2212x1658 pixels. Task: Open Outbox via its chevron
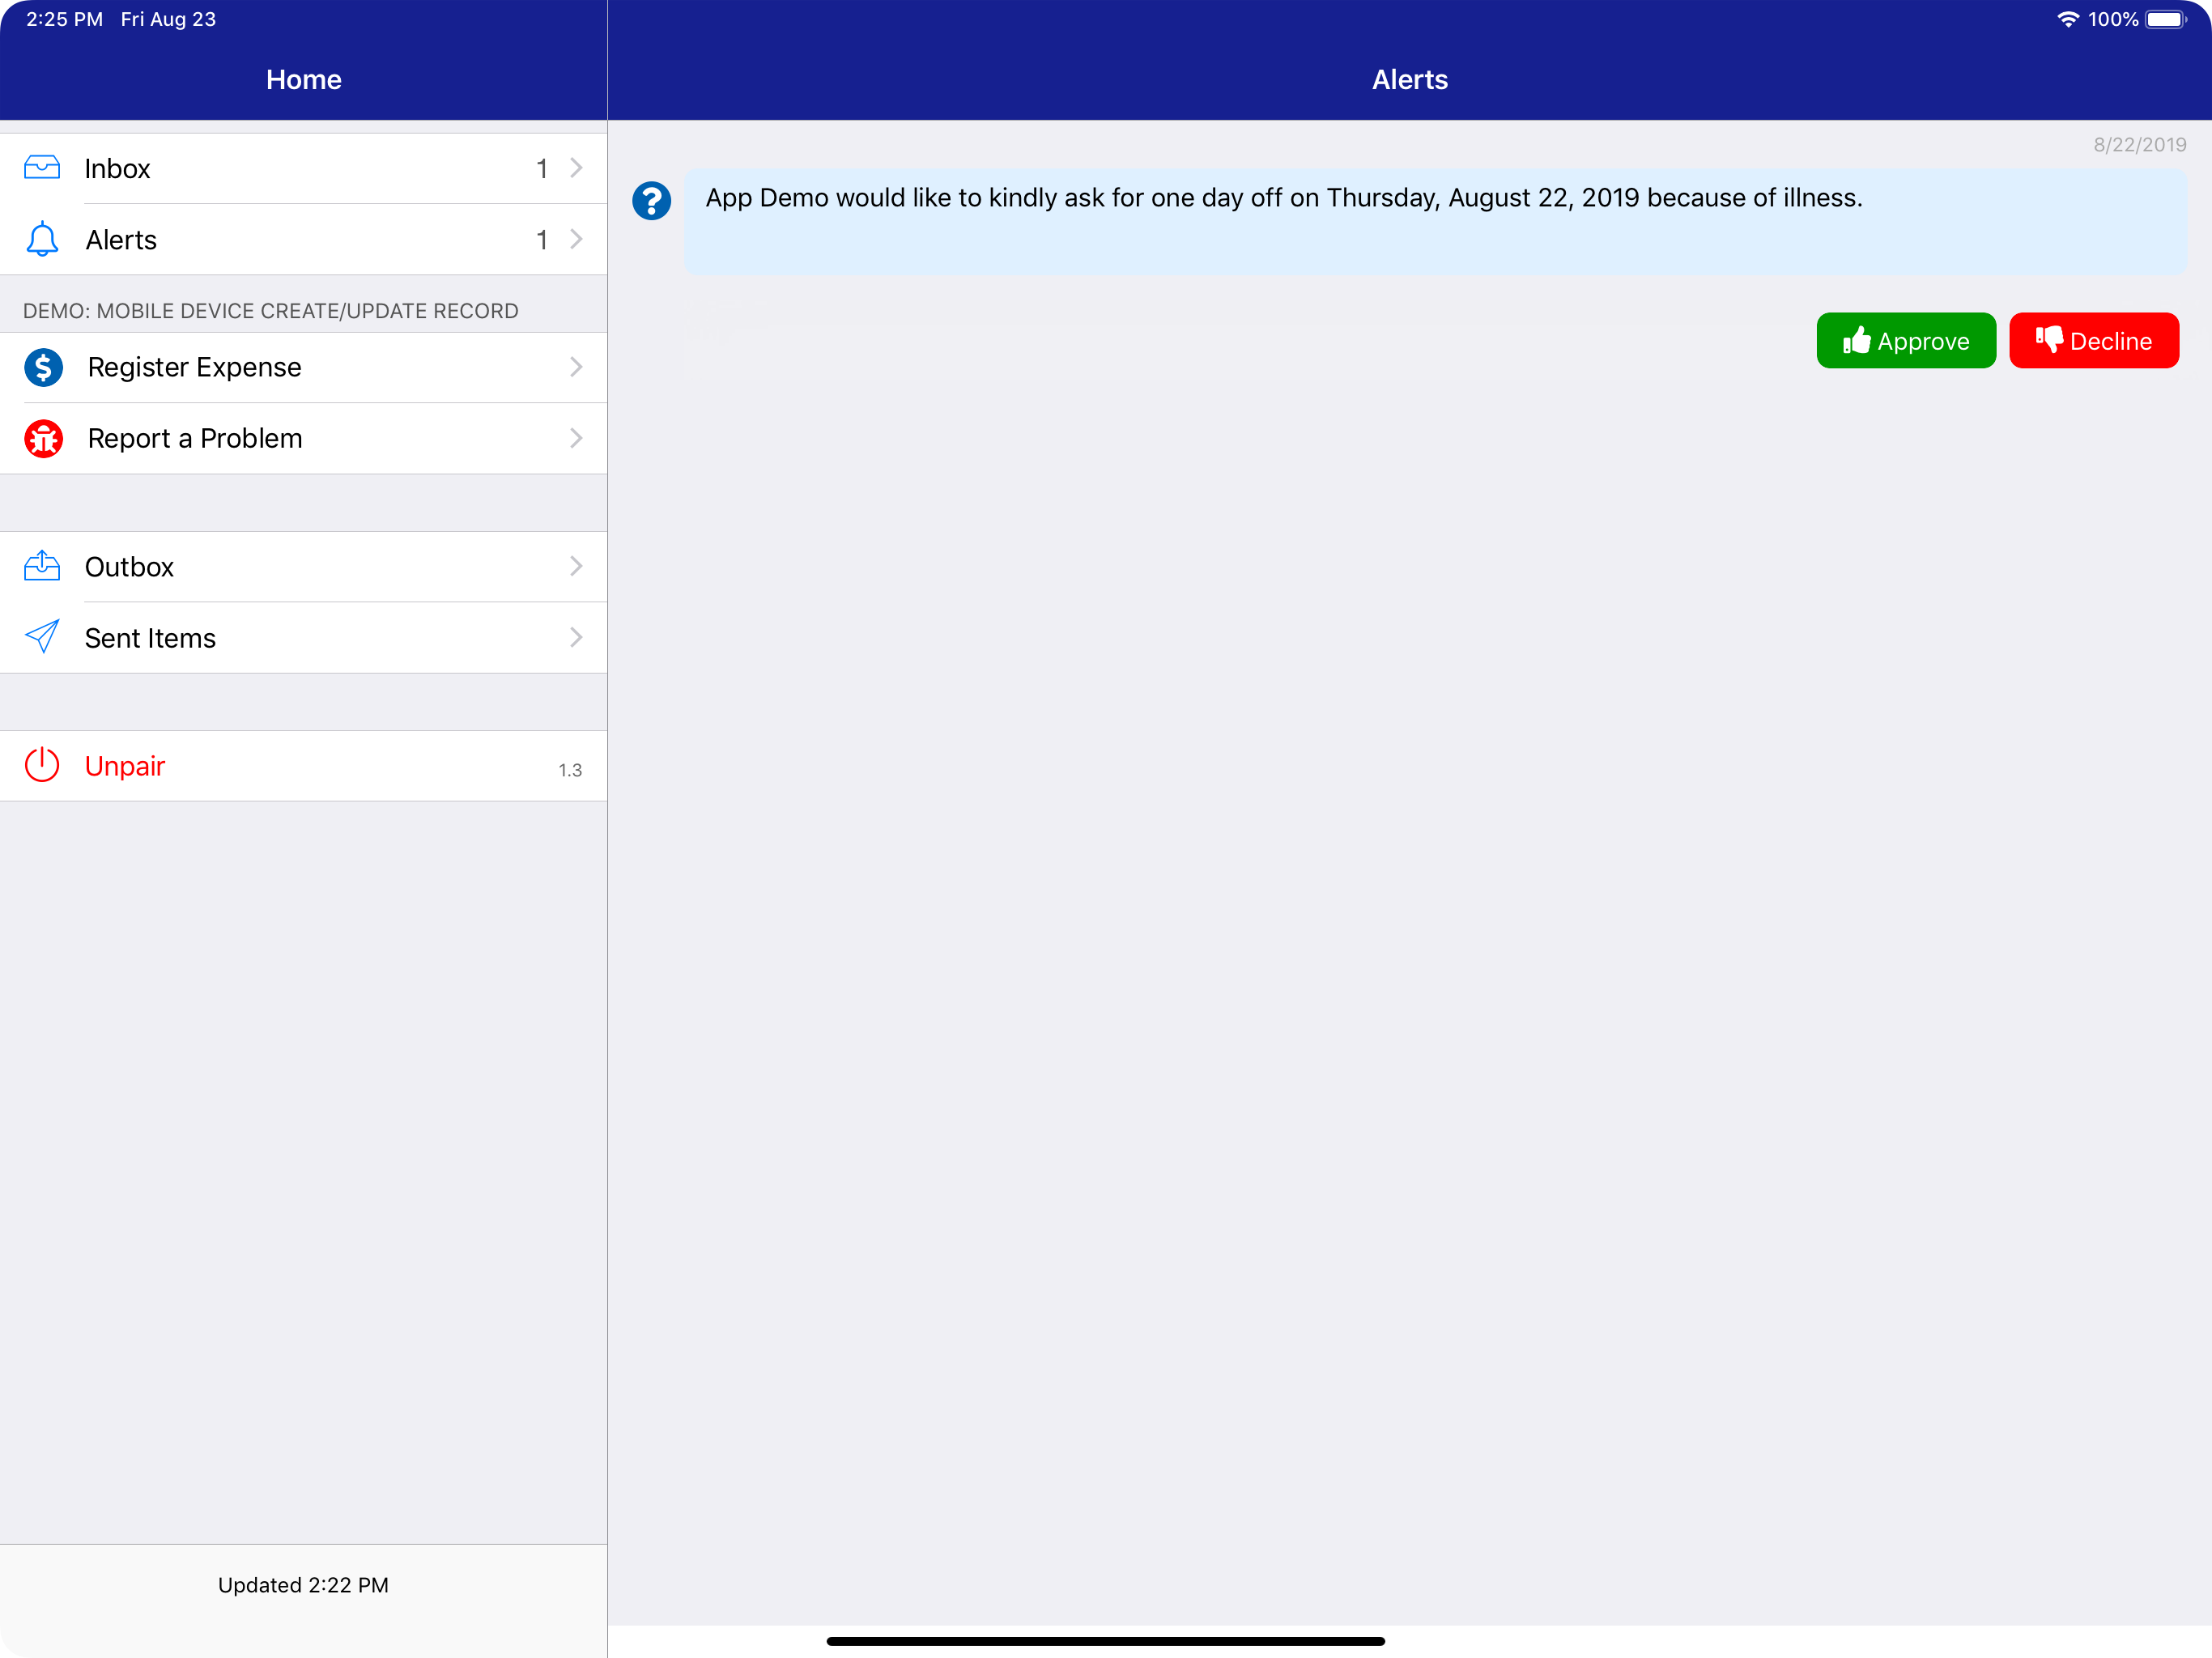(576, 566)
